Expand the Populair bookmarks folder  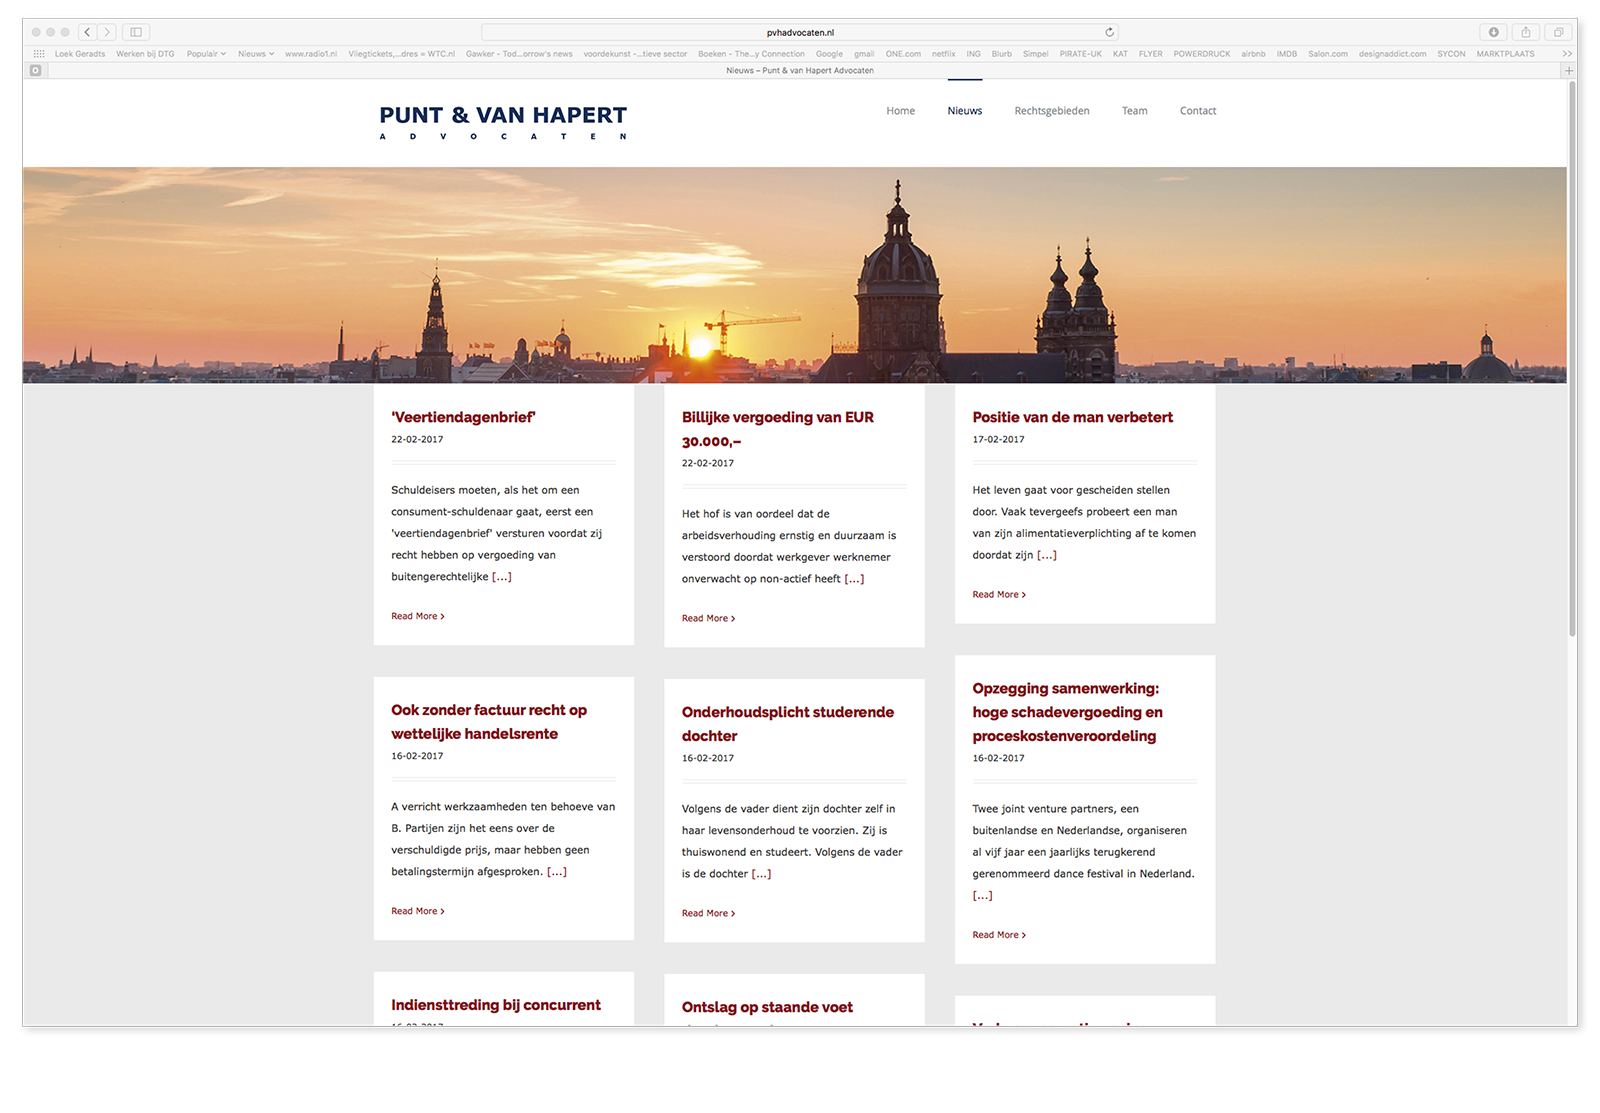(x=206, y=54)
